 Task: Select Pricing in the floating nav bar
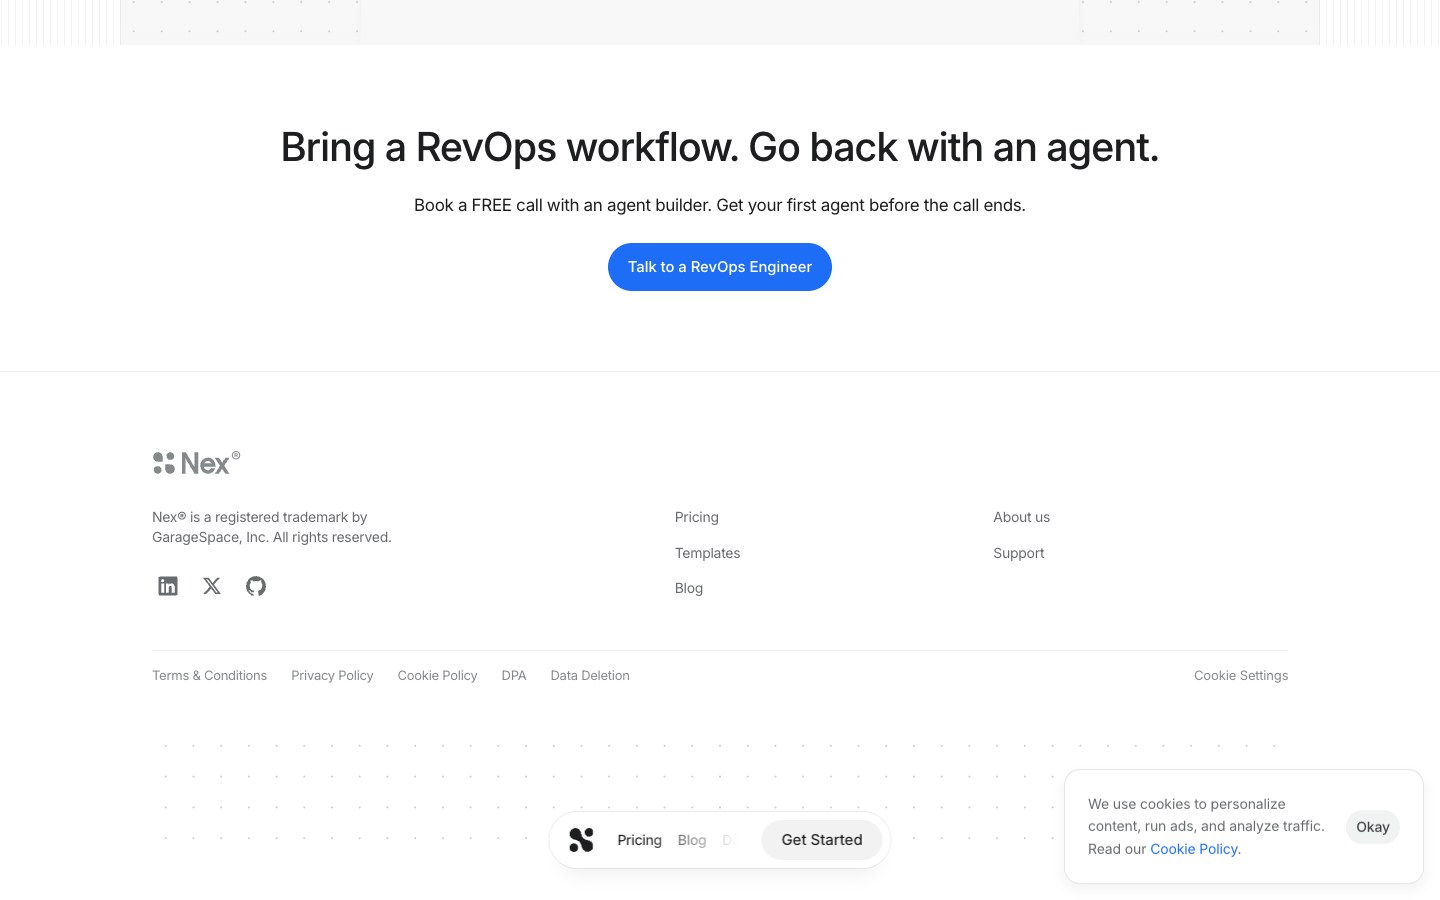[639, 840]
